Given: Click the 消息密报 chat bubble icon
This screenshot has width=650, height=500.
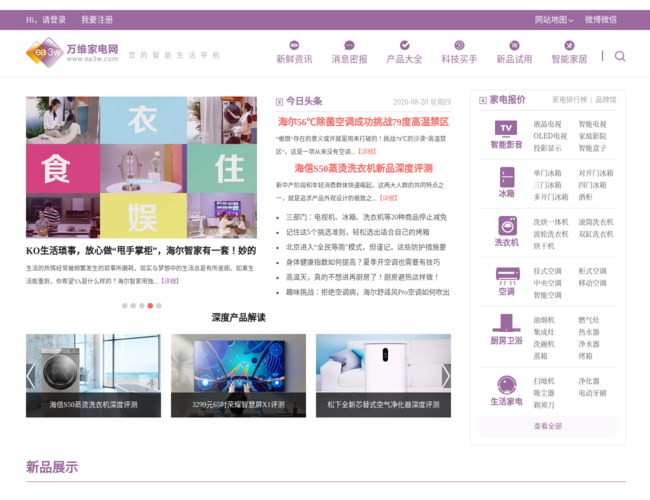Looking at the screenshot, I should 349,45.
